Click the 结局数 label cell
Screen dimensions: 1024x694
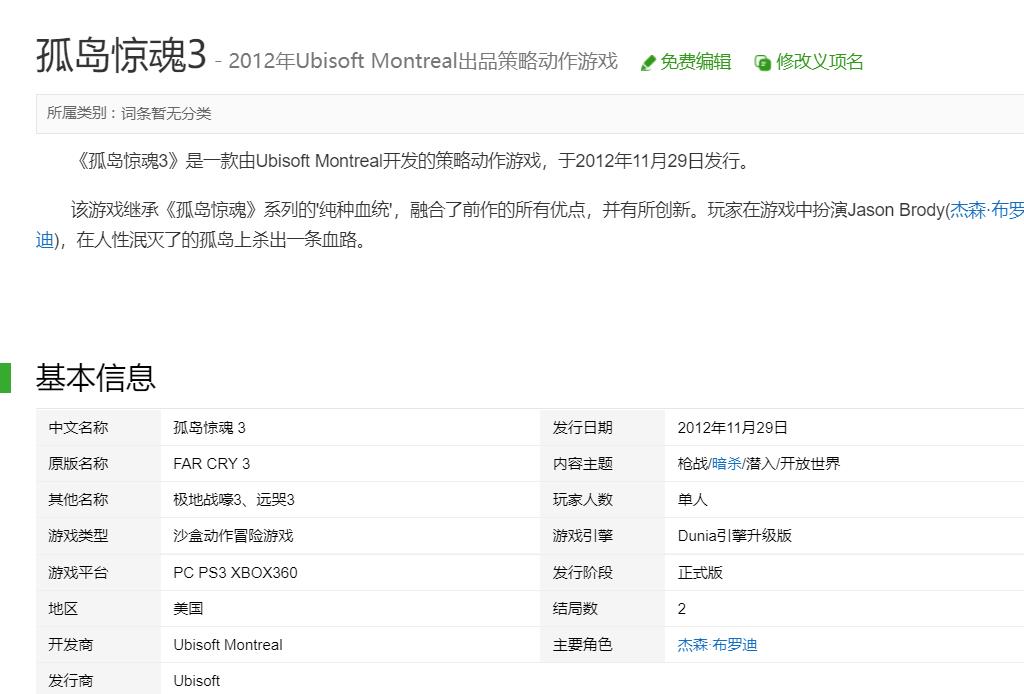pyautogui.click(x=602, y=608)
